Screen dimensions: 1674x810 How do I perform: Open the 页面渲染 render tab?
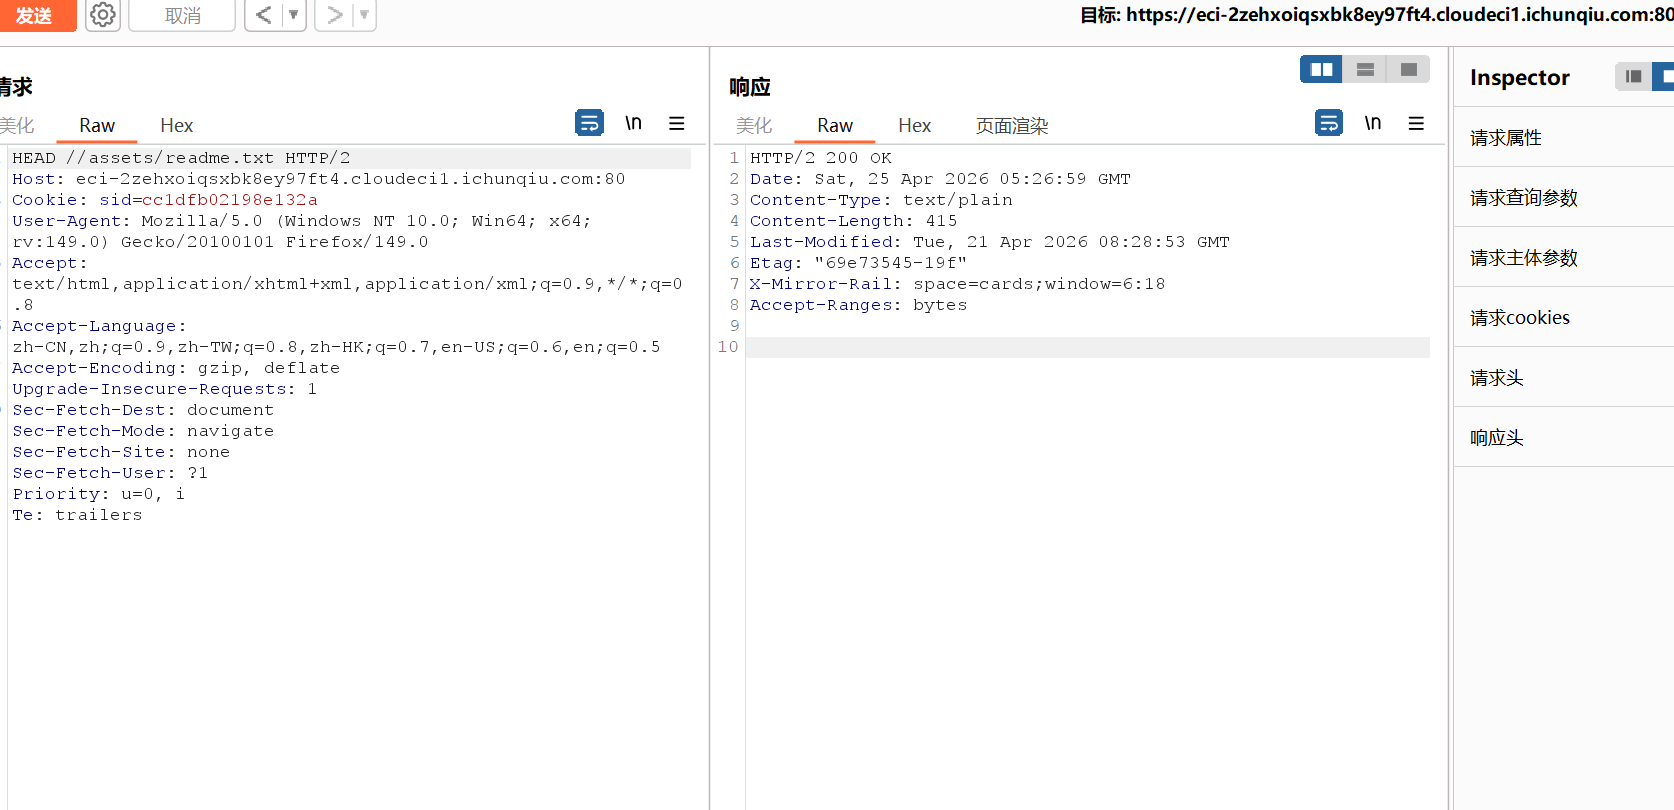pyautogui.click(x=1012, y=125)
